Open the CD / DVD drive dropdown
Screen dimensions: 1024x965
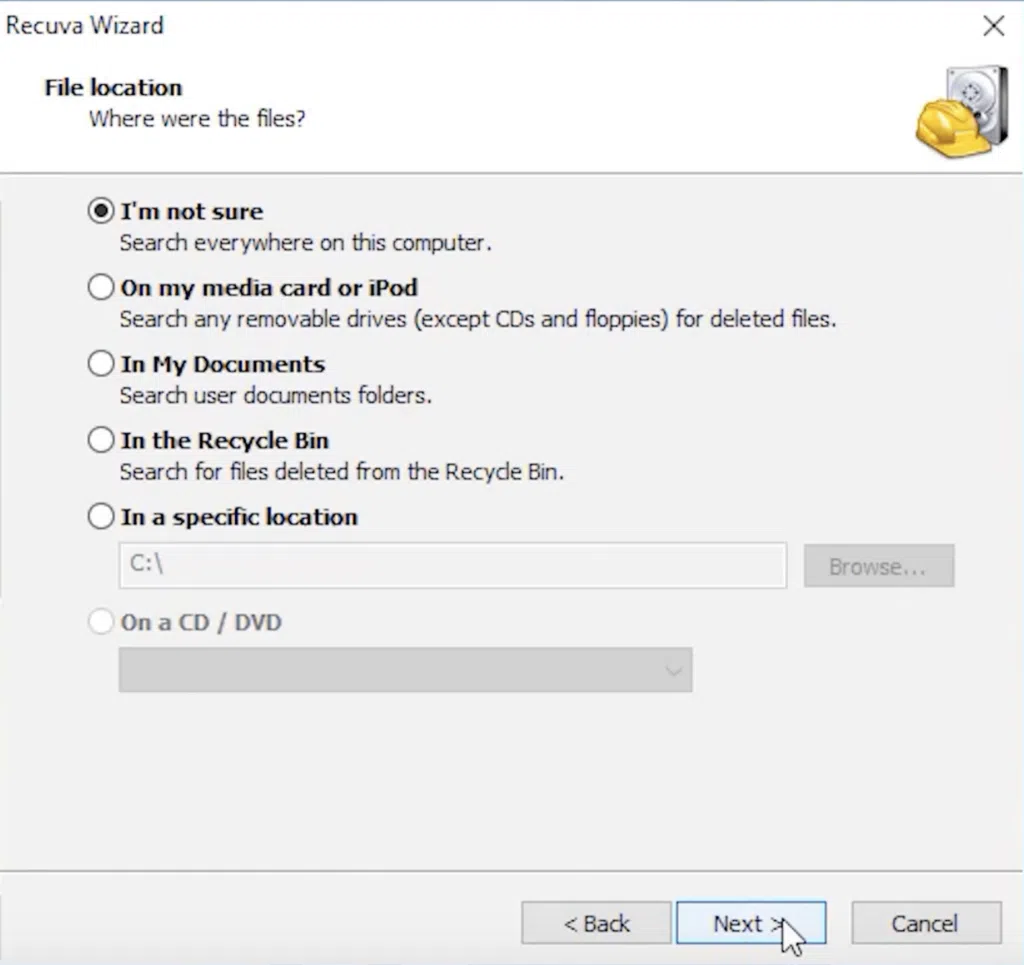pyautogui.click(x=405, y=670)
